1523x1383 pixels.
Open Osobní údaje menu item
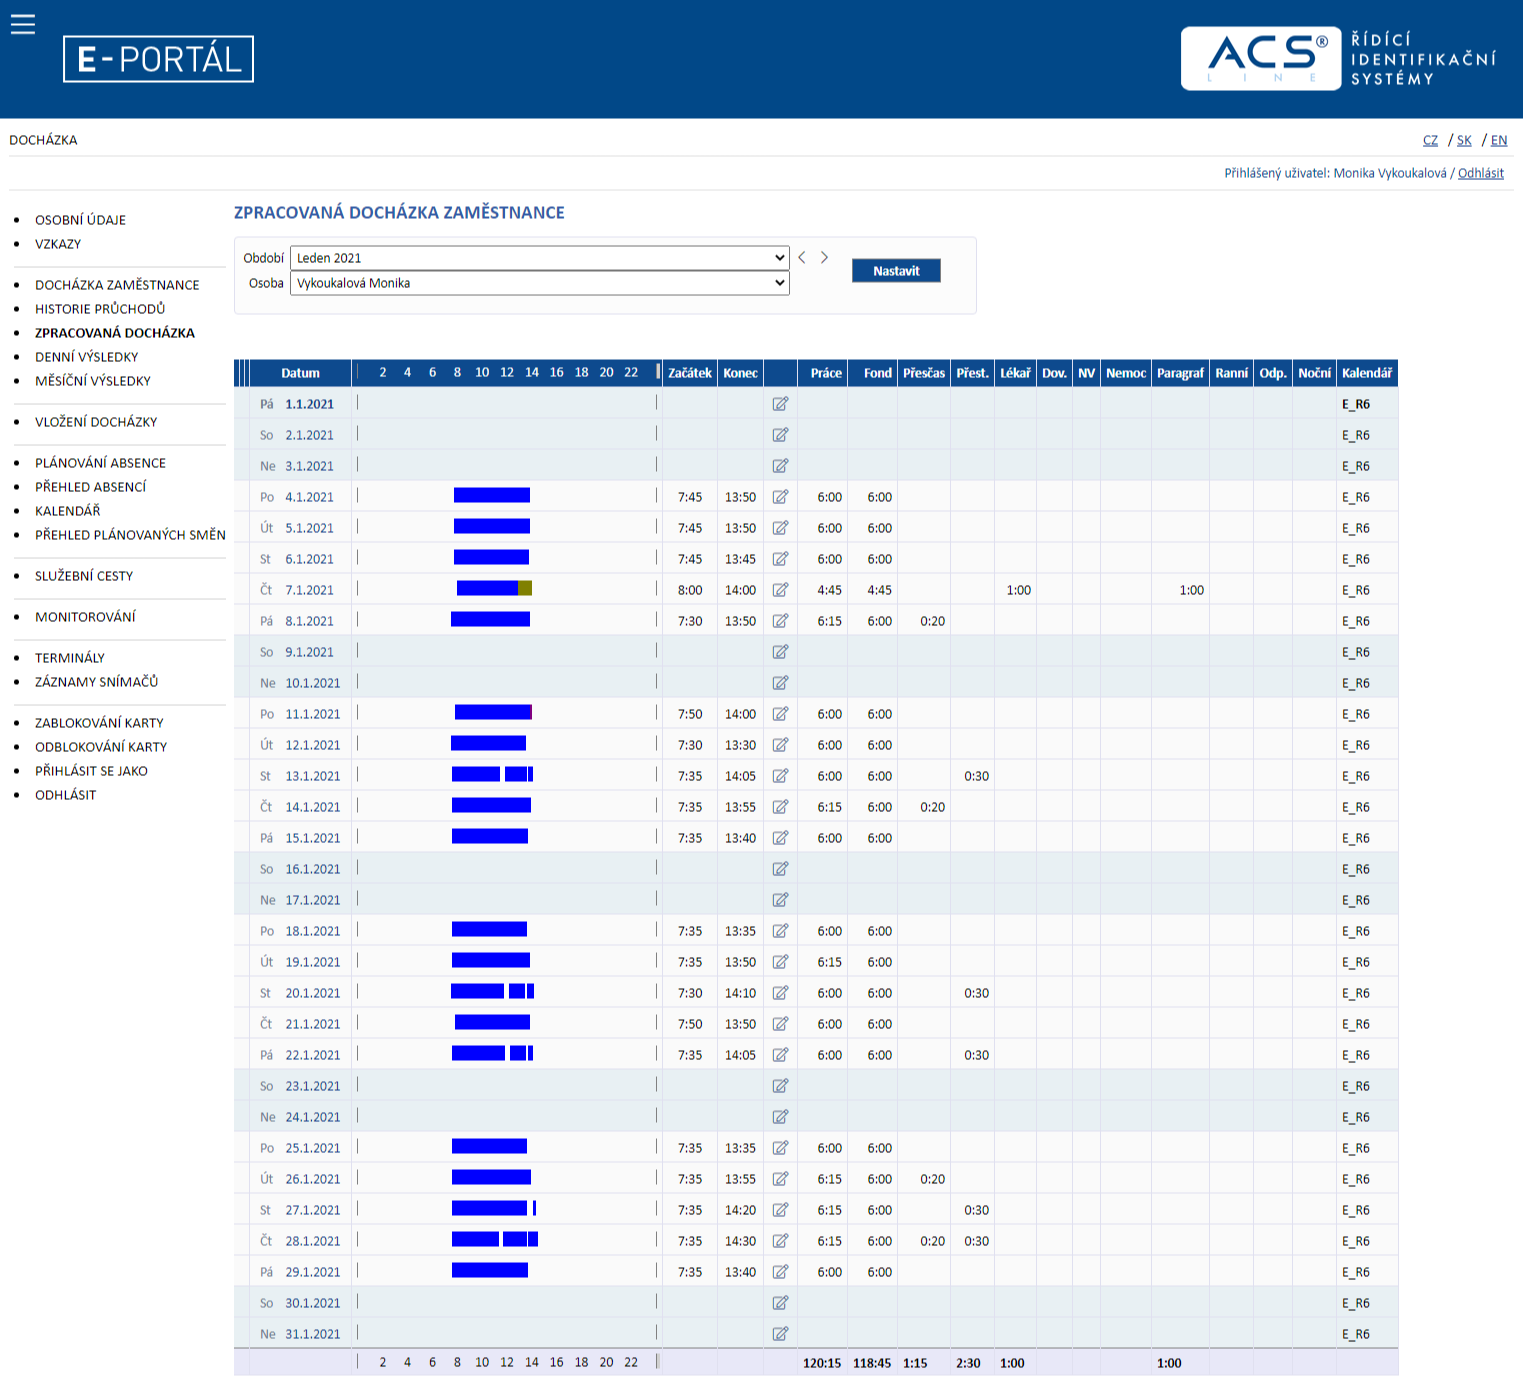pos(80,220)
